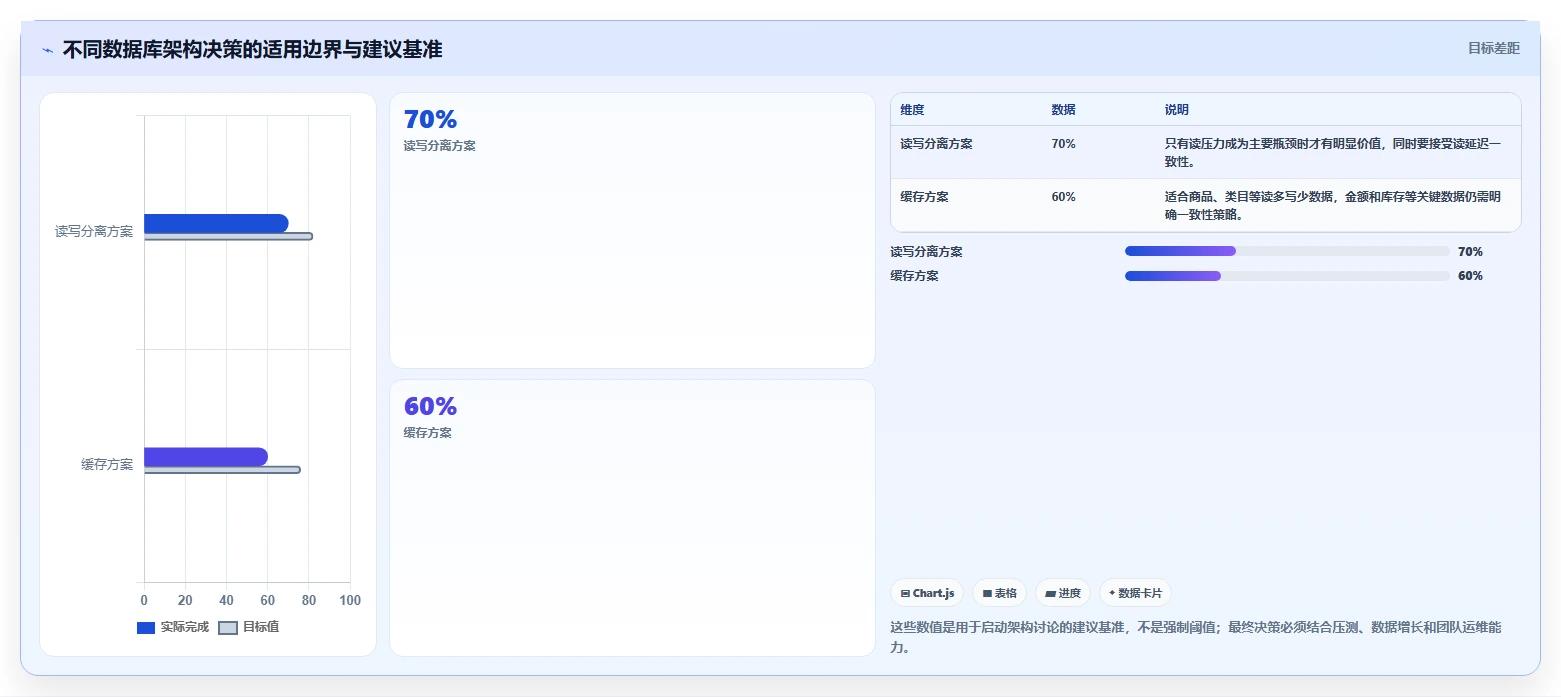Click the 缓存方案 description text in table
Image resolution: width=1561 pixels, height=697 pixels.
(x=1333, y=206)
